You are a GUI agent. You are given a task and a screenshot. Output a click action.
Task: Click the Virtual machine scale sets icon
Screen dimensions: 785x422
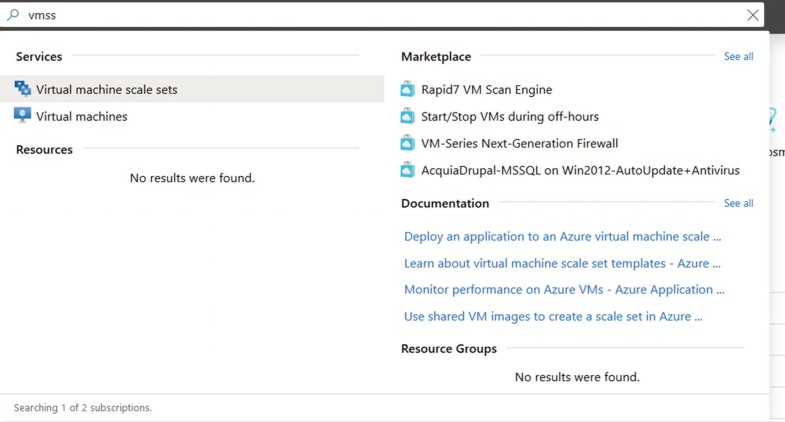tap(23, 89)
